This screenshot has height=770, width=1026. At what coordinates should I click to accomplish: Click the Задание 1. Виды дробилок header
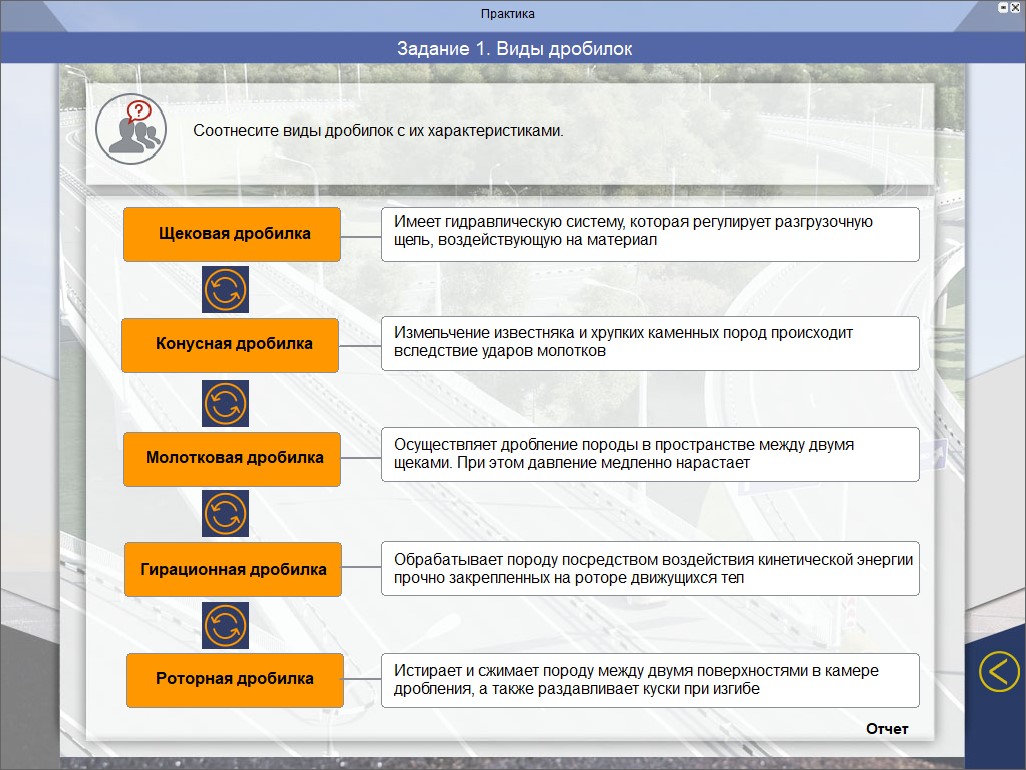(x=514, y=49)
